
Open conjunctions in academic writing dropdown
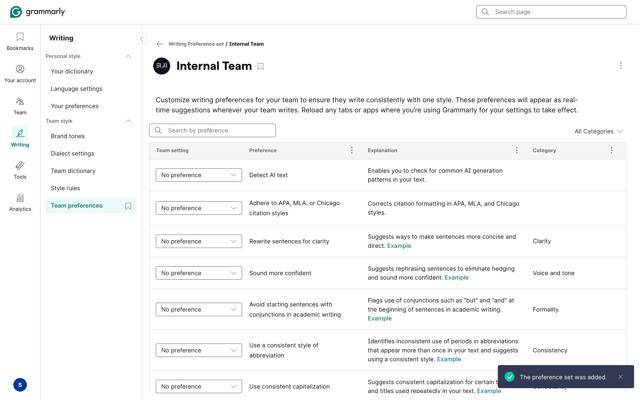point(198,309)
